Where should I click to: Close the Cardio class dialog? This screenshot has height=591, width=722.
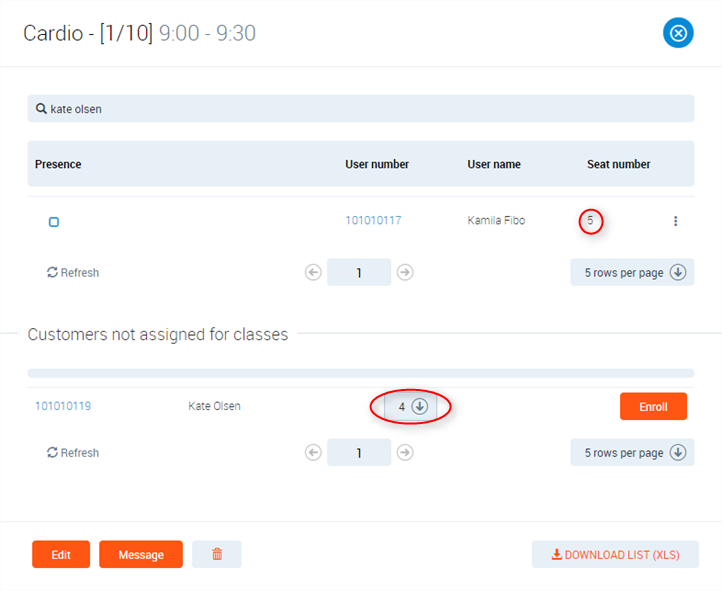(x=678, y=33)
